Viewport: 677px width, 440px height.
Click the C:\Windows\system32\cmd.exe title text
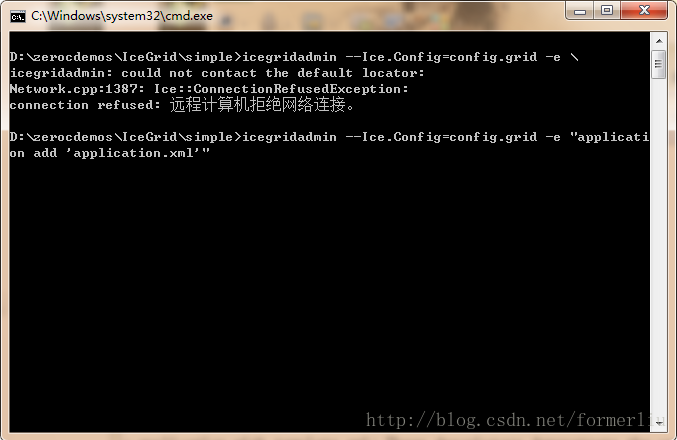click(122, 16)
